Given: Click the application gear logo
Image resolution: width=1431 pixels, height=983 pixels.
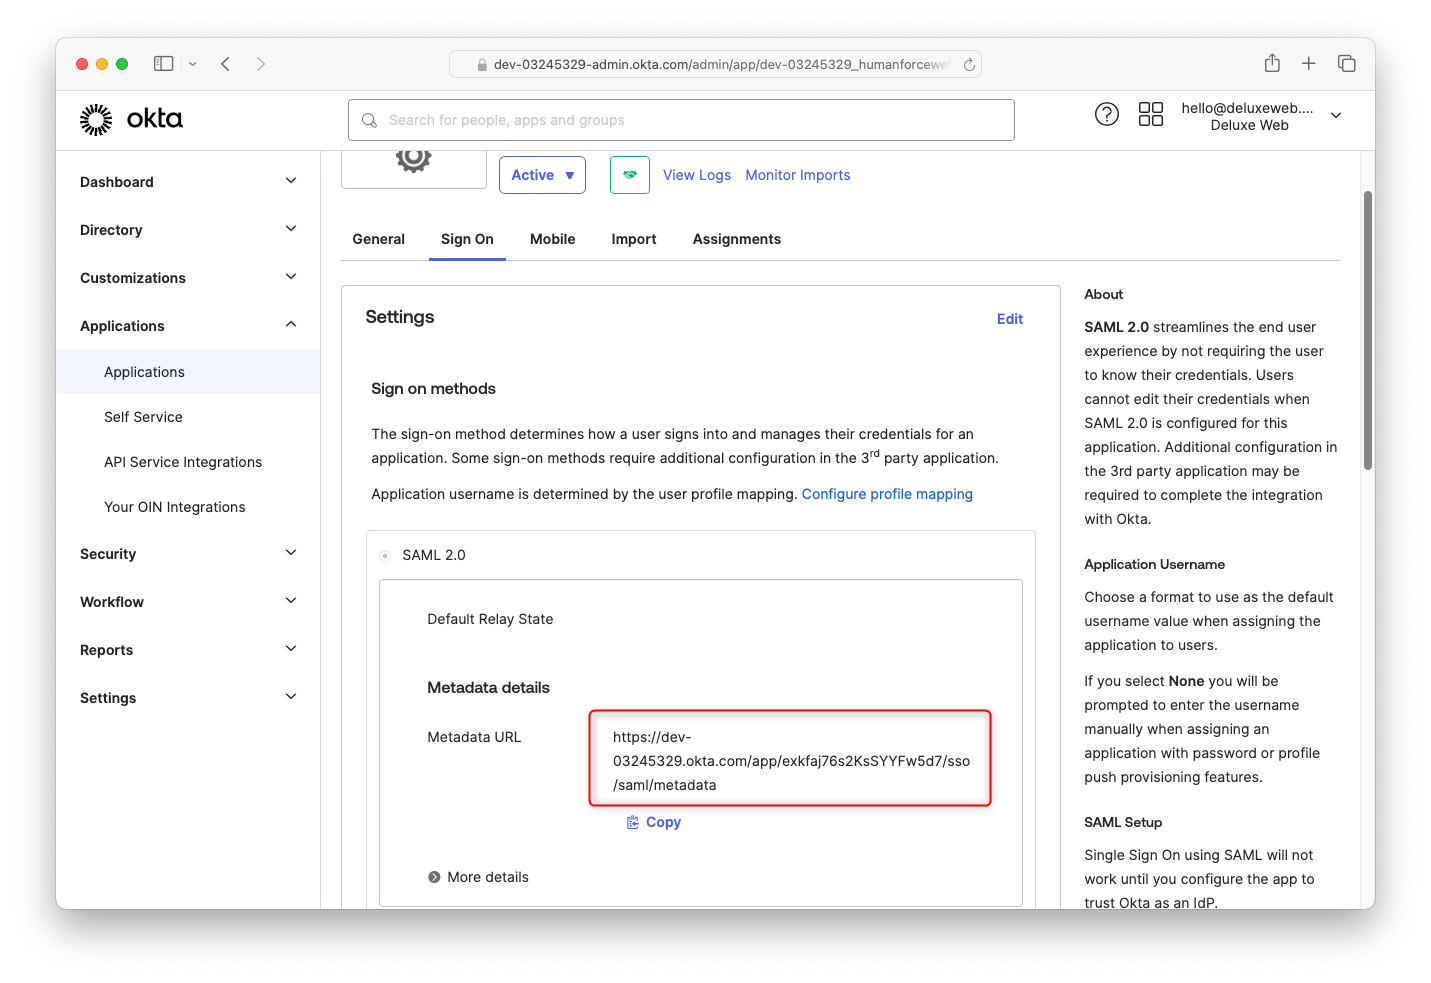Looking at the screenshot, I should pos(413,160).
